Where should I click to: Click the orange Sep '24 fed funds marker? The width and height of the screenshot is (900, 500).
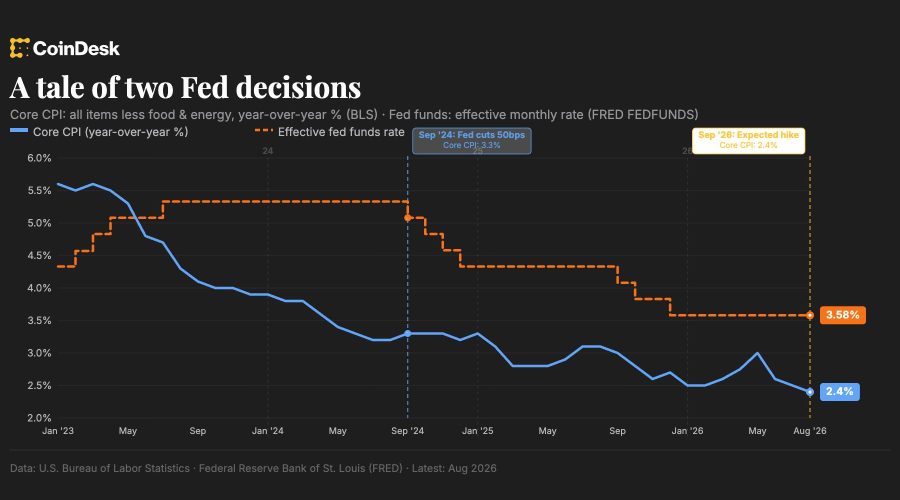[408, 218]
